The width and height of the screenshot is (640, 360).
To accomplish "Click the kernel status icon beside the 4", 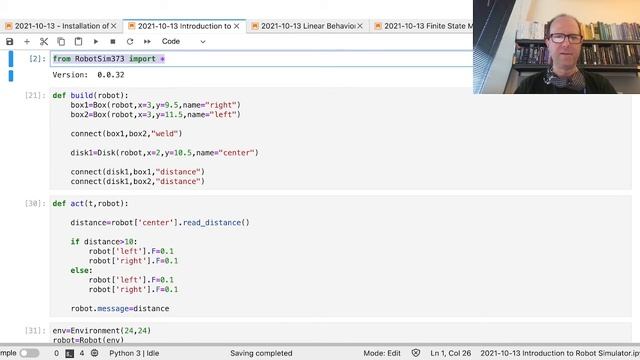I will tap(94, 353).
